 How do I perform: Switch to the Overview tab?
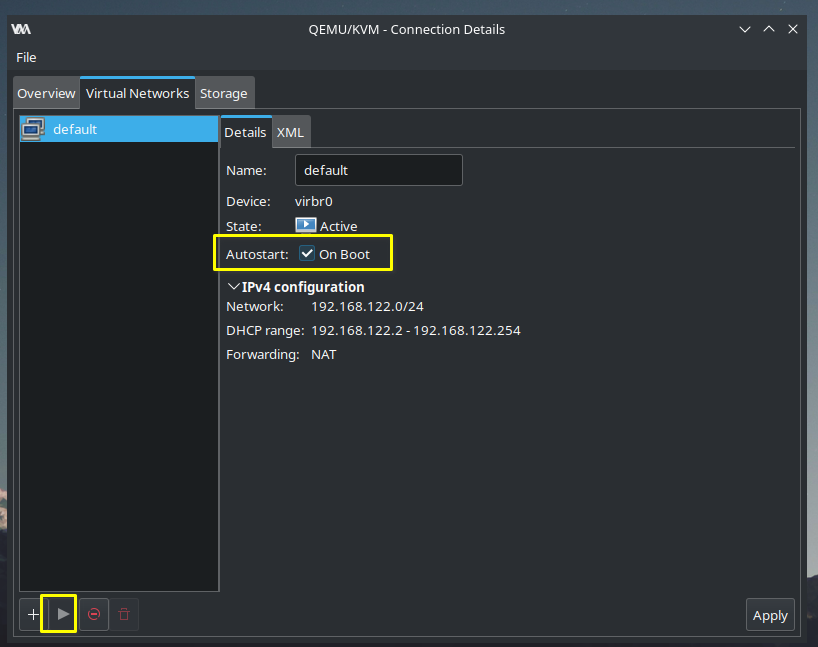click(46, 93)
